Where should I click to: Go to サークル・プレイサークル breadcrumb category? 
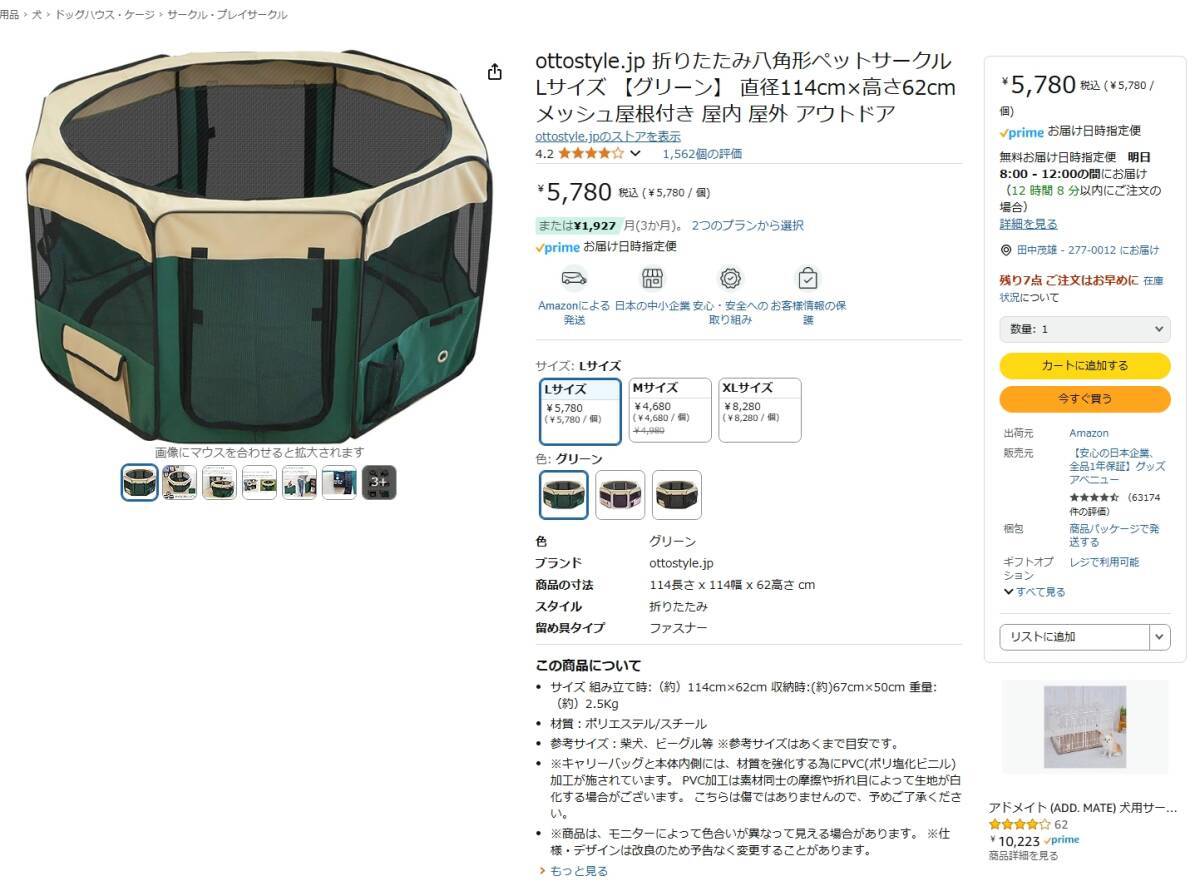click(227, 15)
